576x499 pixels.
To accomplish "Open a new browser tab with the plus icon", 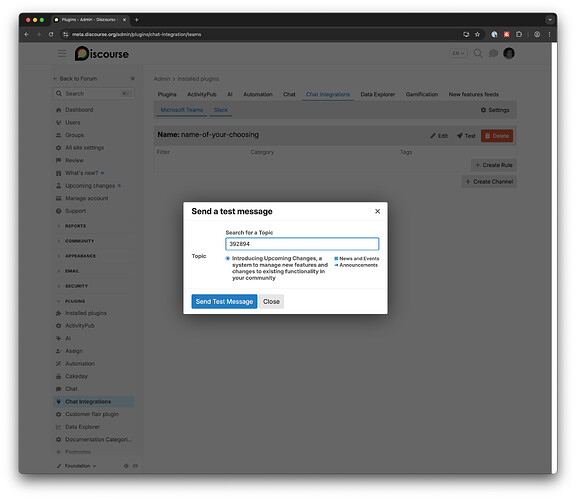I will [136, 20].
